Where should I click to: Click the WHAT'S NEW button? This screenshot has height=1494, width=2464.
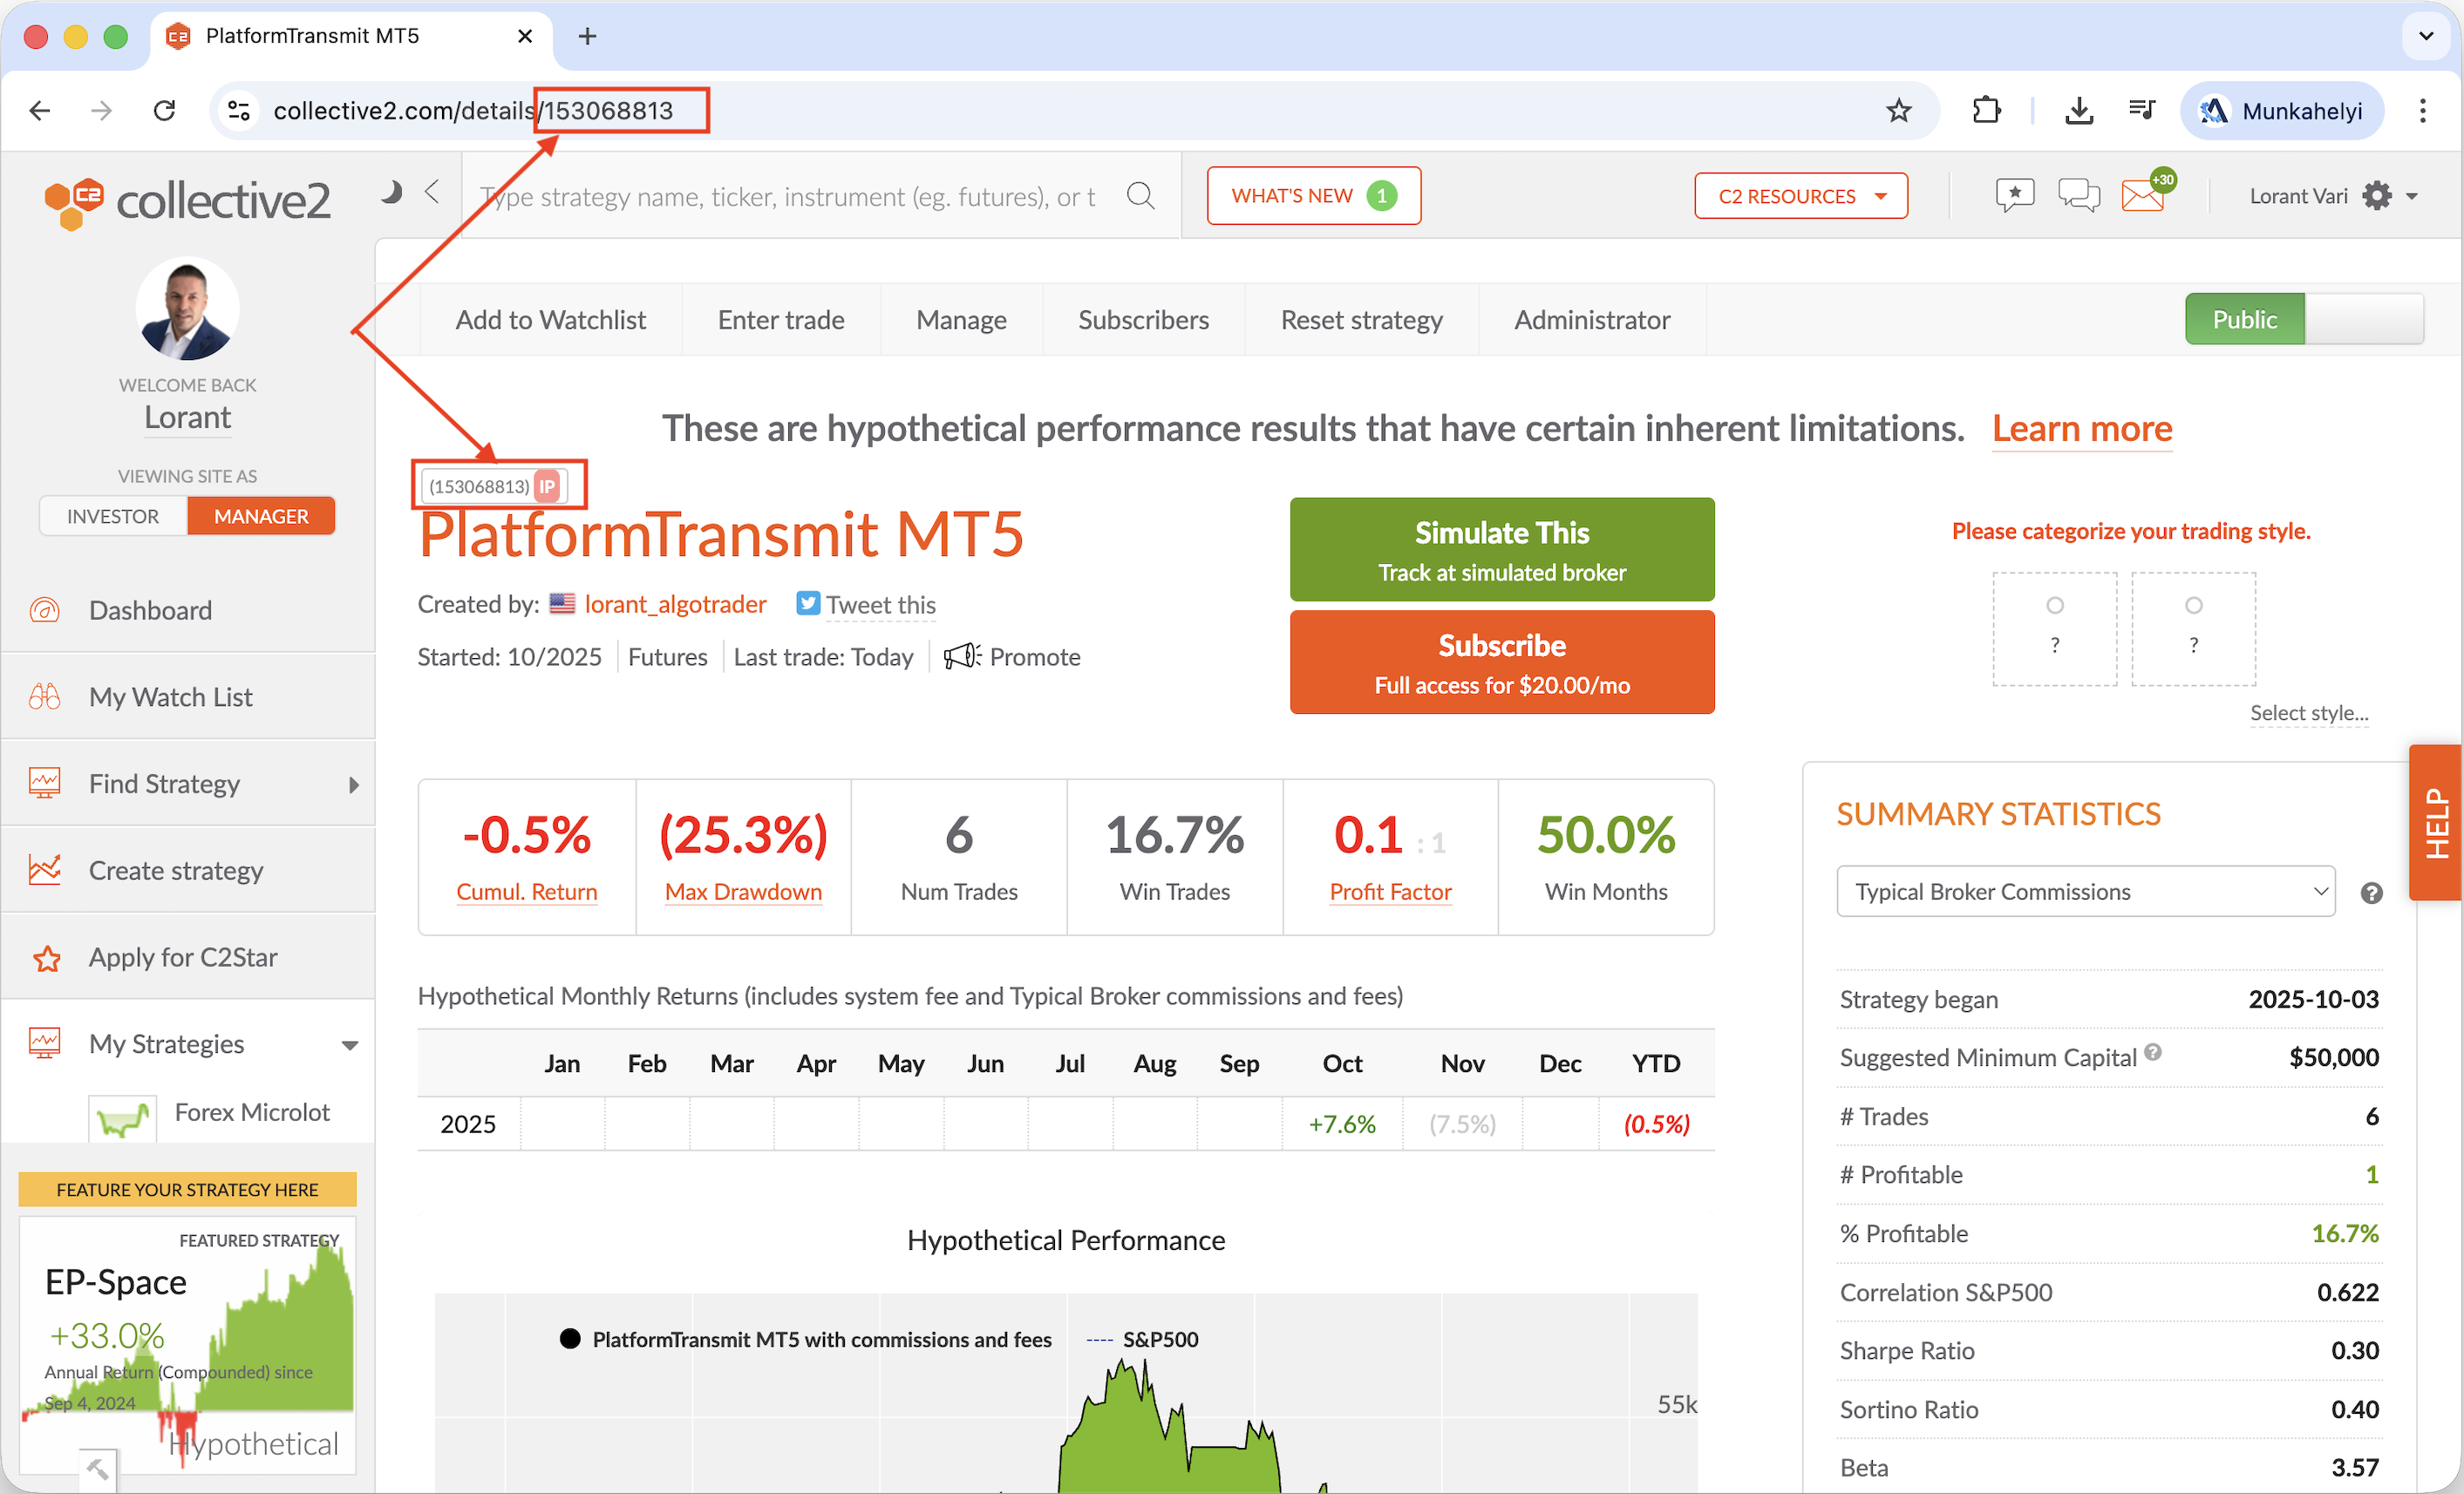[1313, 196]
